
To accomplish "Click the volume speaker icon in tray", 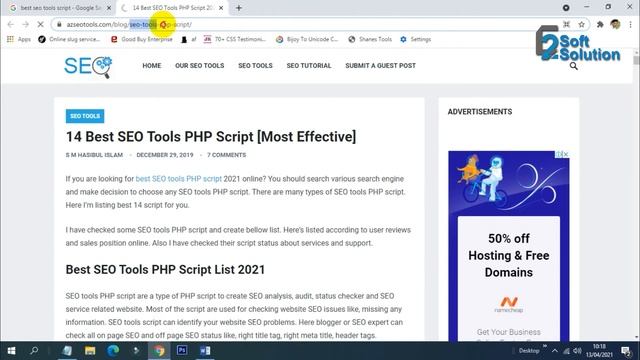I will coord(577,351).
